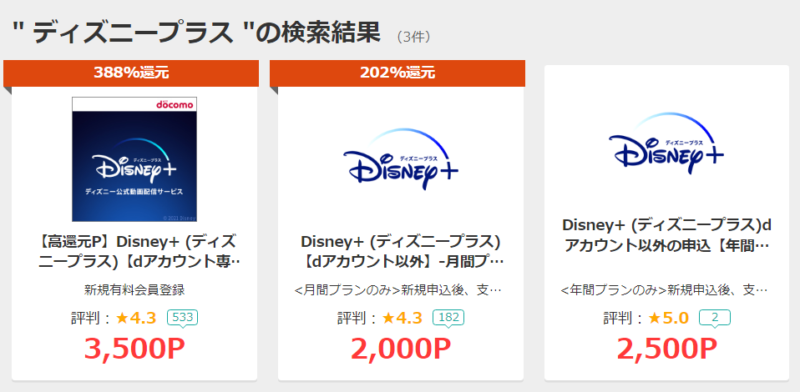Screen dimensions: 800x392
Task: Click the Disney+ logo on monthly plan card
Action: click(401, 159)
